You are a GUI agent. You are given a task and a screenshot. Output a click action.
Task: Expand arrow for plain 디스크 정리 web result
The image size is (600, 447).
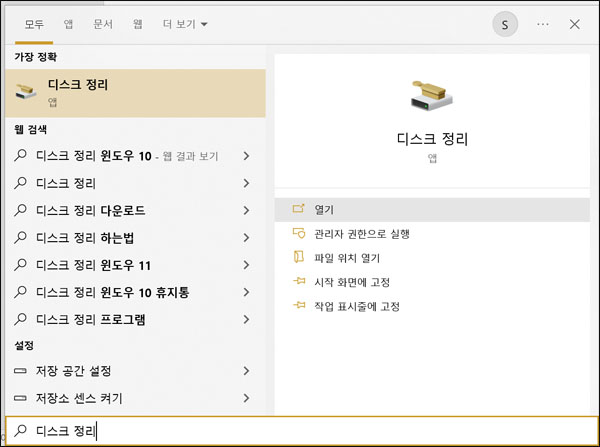(x=246, y=183)
